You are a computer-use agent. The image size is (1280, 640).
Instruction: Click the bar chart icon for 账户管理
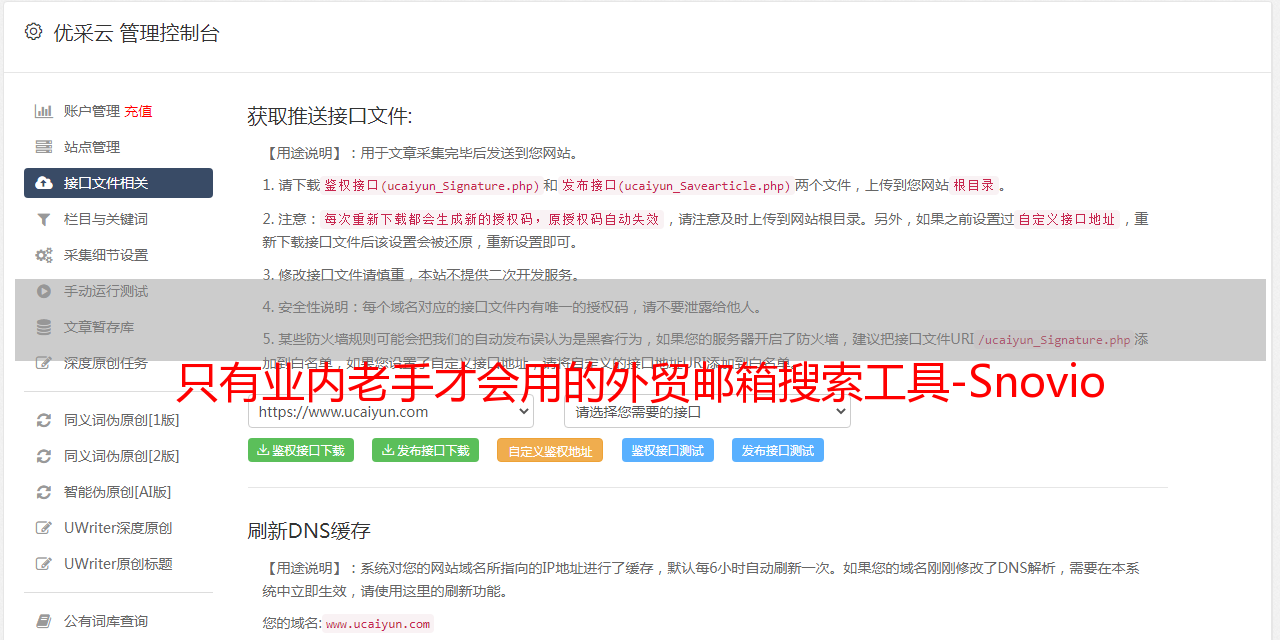pyautogui.click(x=44, y=111)
